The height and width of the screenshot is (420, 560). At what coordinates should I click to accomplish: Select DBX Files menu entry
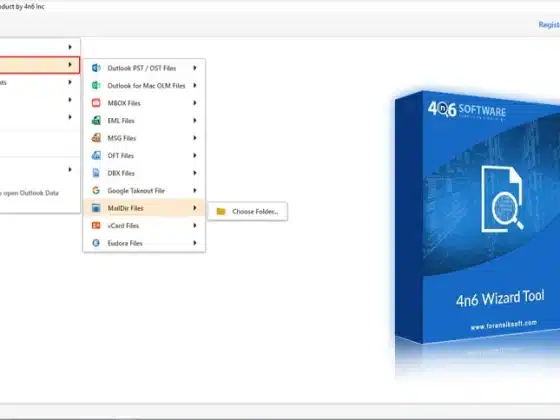click(144, 173)
